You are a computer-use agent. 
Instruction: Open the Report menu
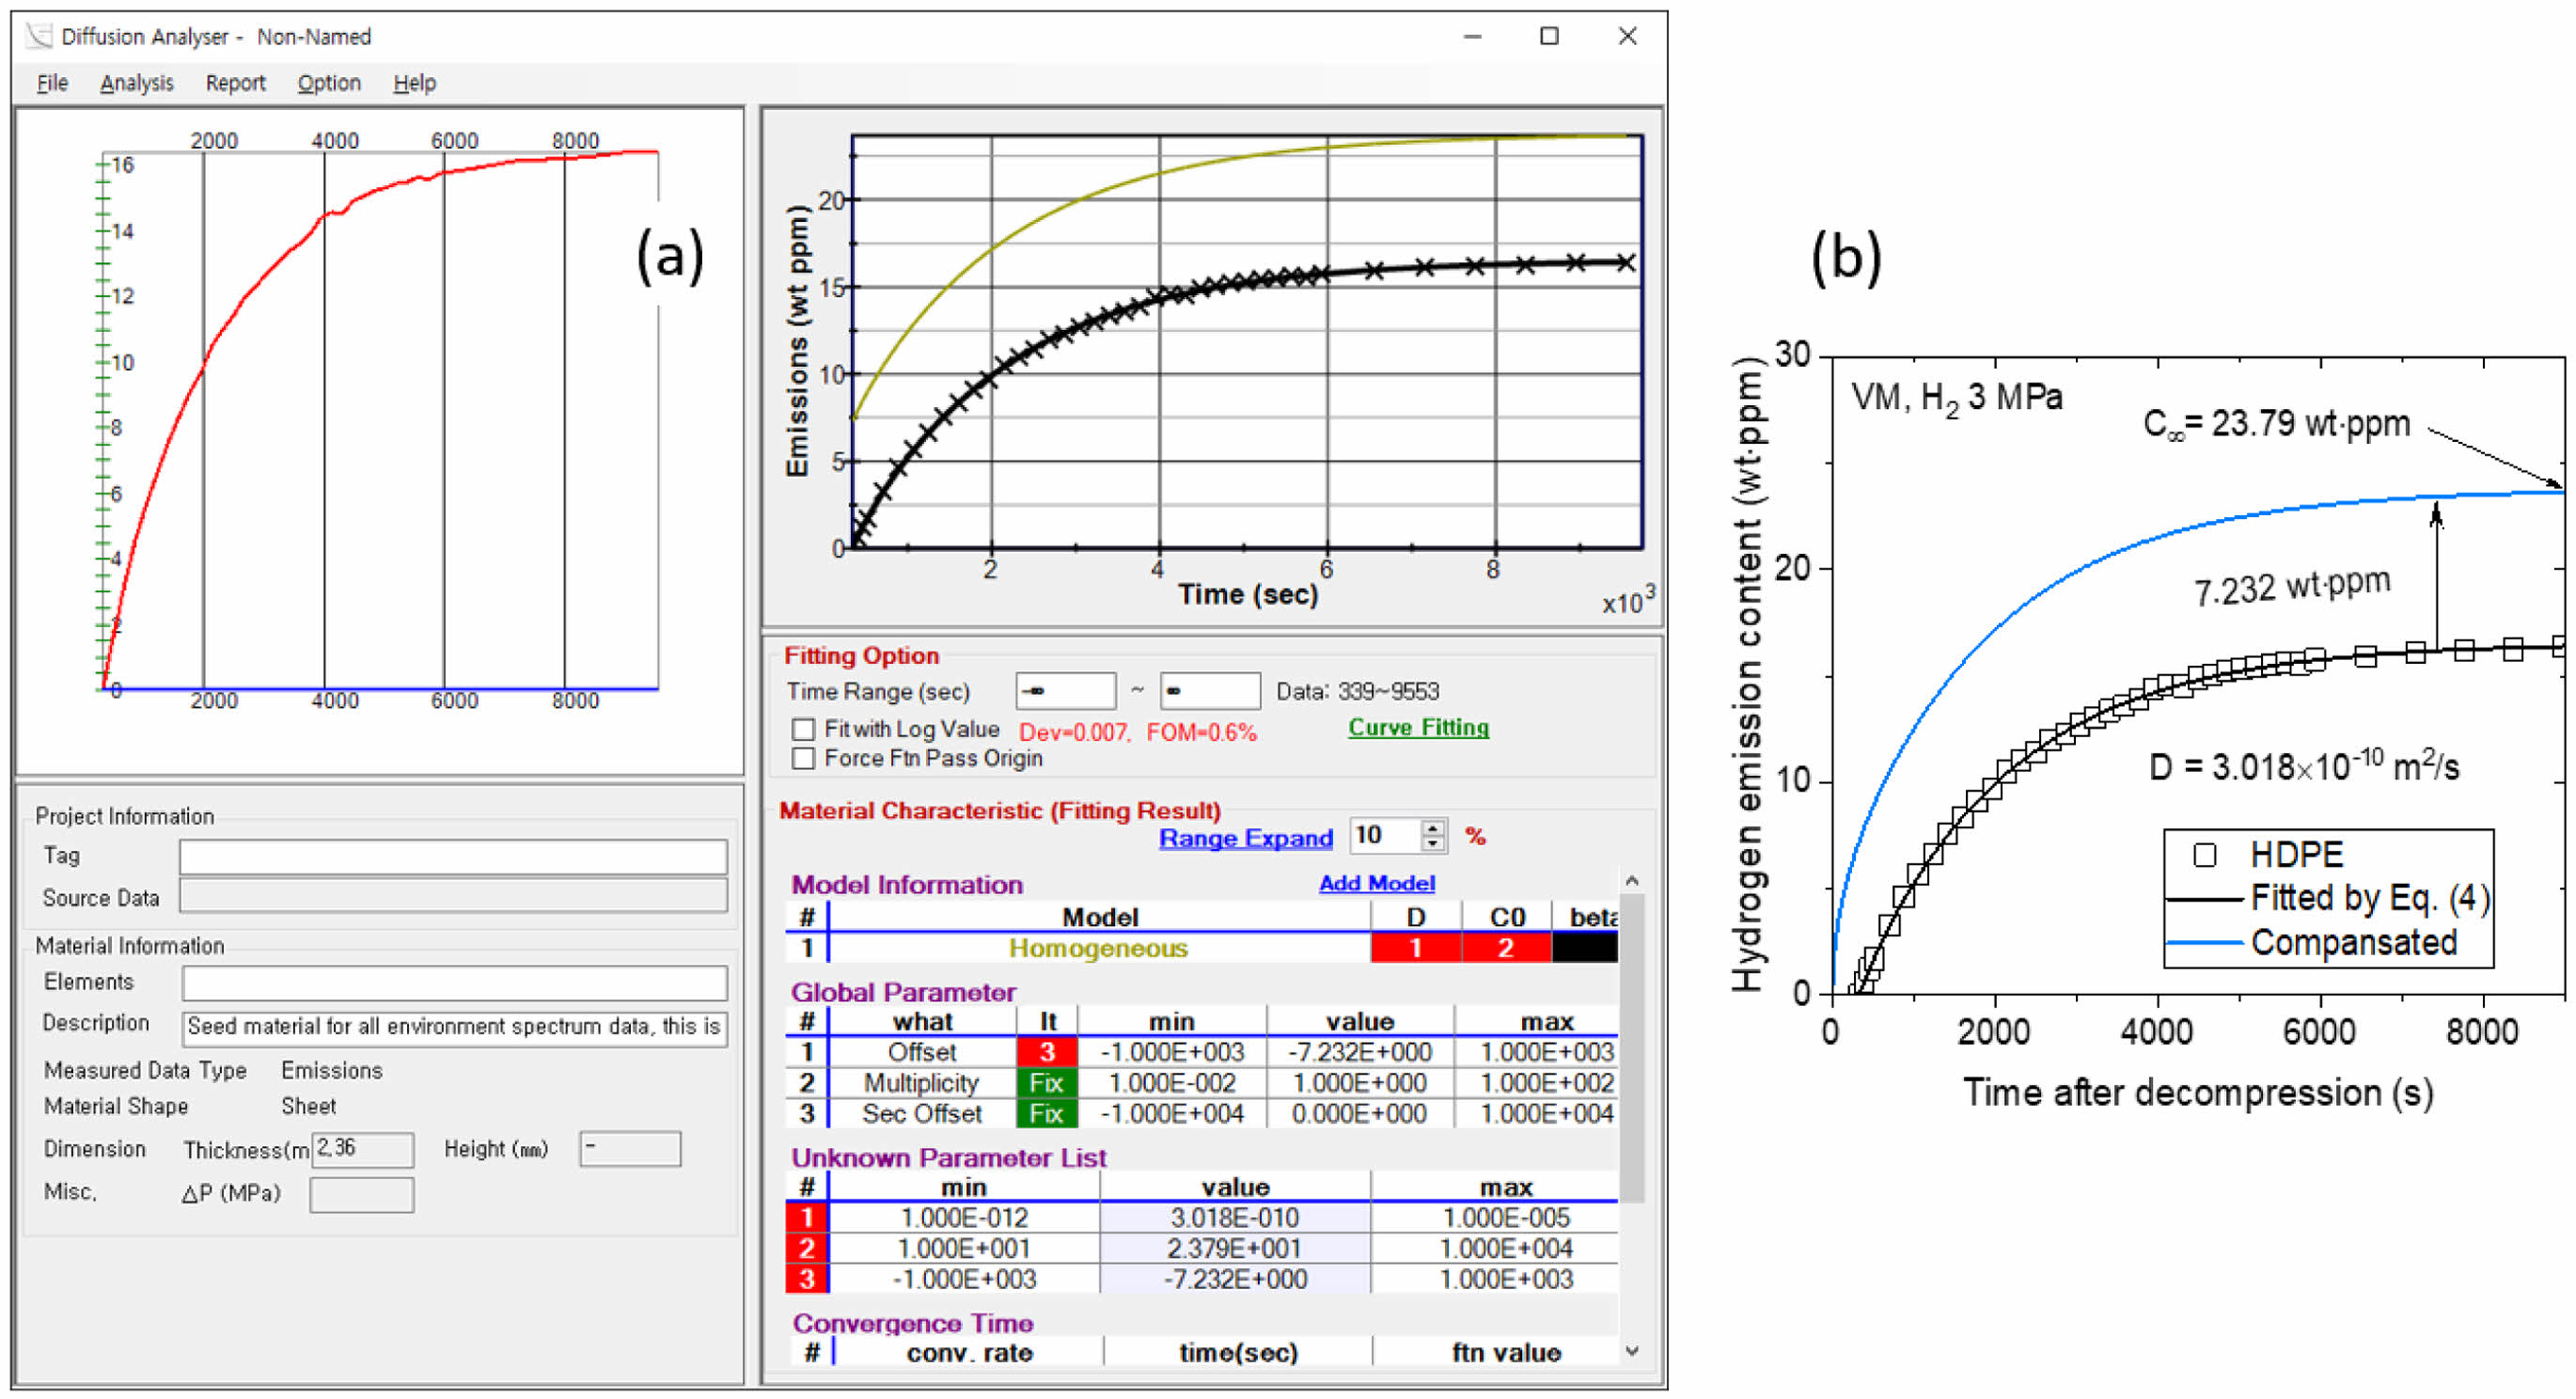click(x=235, y=83)
